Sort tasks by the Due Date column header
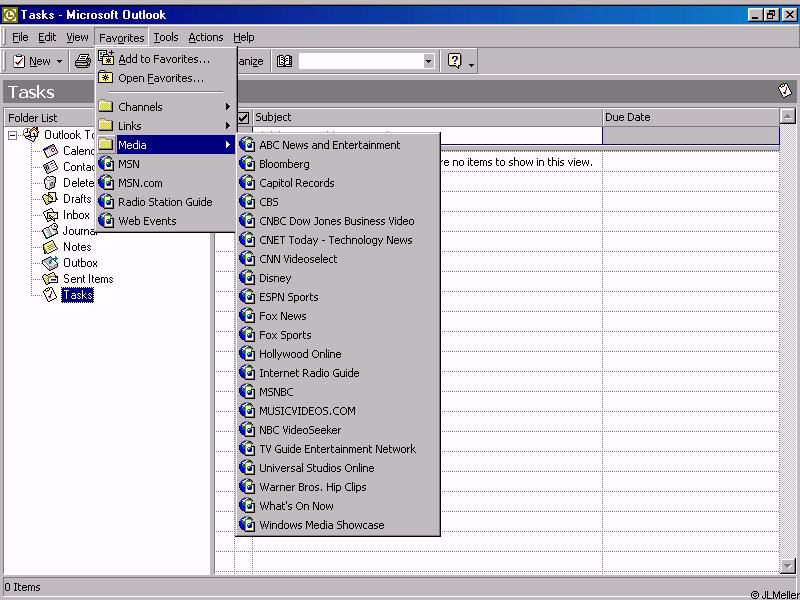800x600 pixels. pyautogui.click(x=690, y=117)
